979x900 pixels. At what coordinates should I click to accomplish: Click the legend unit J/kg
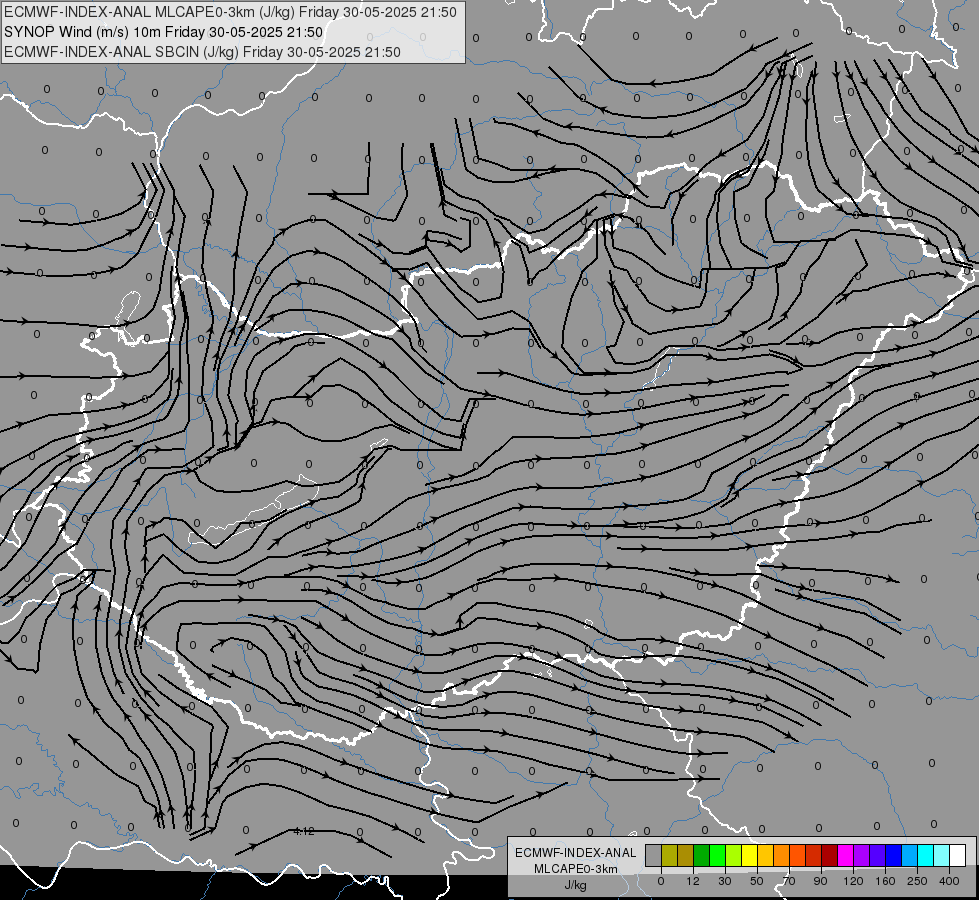575,885
